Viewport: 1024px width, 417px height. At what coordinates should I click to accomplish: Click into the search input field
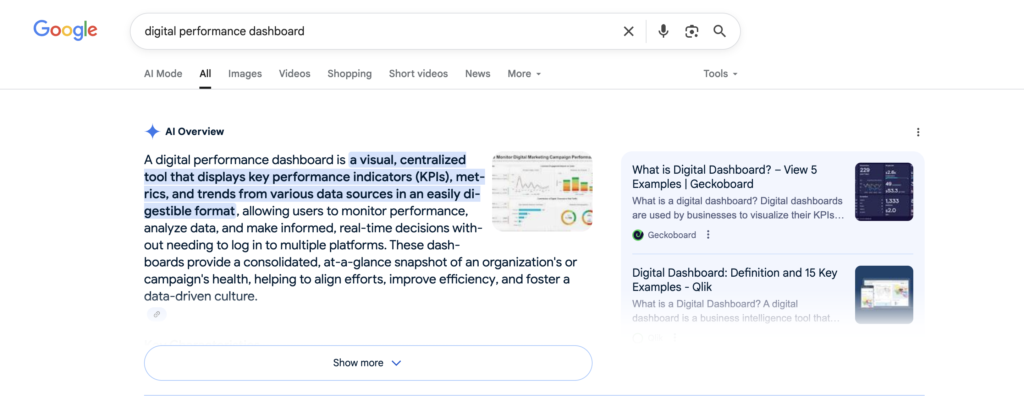pyautogui.click(x=370, y=31)
